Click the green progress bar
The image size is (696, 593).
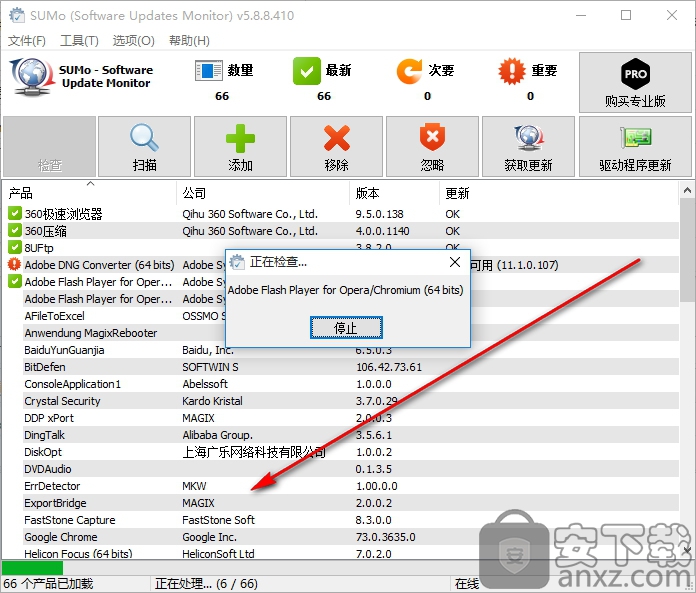click(x=32, y=568)
